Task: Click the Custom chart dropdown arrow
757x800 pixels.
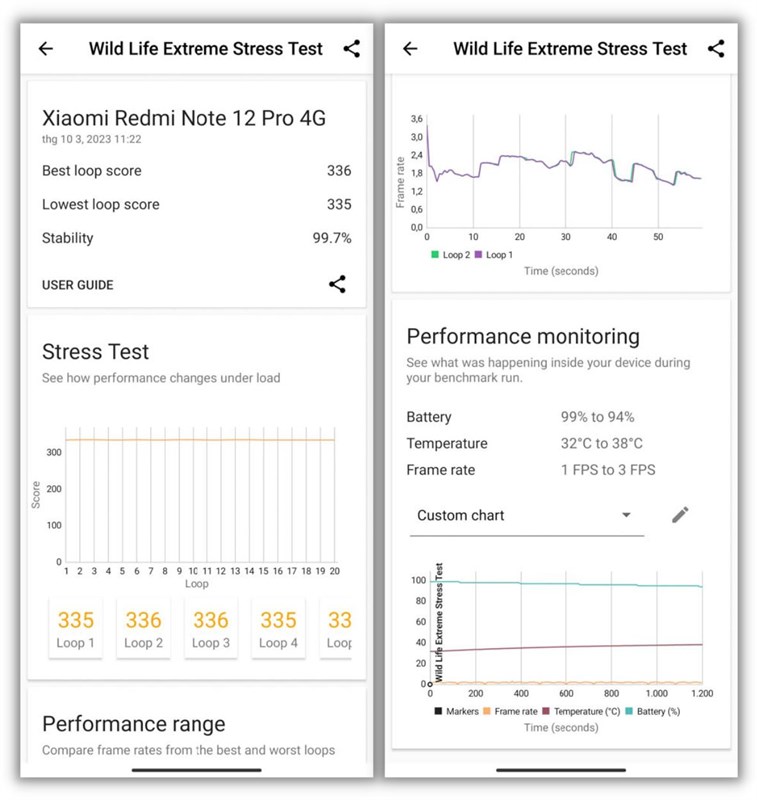Action: tap(626, 516)
